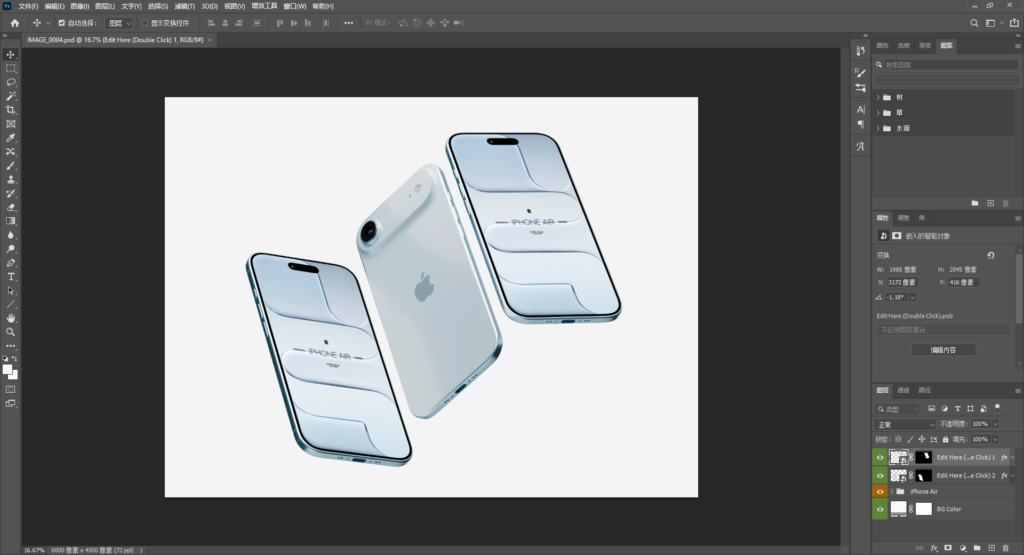Open the Character panel icon

pos(861,110)
